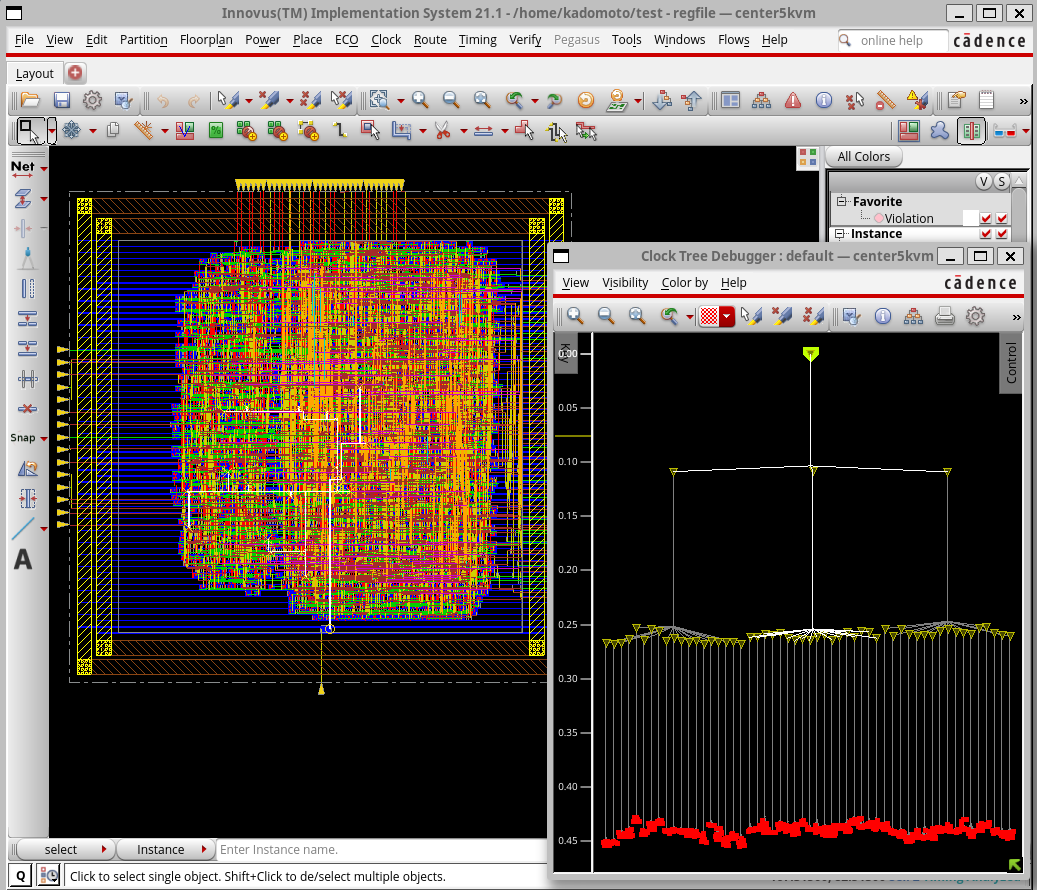
Task: Click Zoom Out magnifier in main toolbar
Action: click(450, 100)
